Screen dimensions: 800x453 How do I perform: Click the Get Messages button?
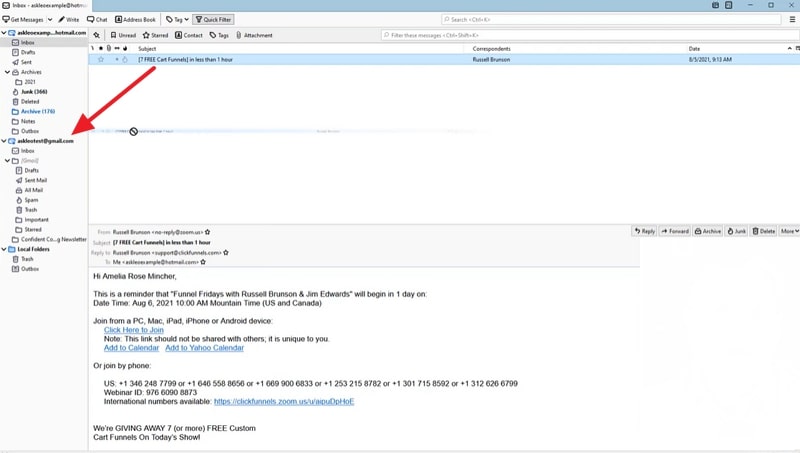tap(23, 19)
